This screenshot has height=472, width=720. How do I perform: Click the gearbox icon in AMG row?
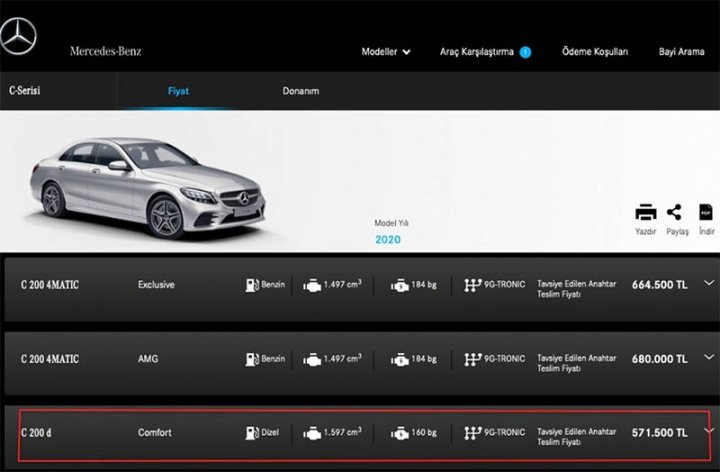[472, 359]
